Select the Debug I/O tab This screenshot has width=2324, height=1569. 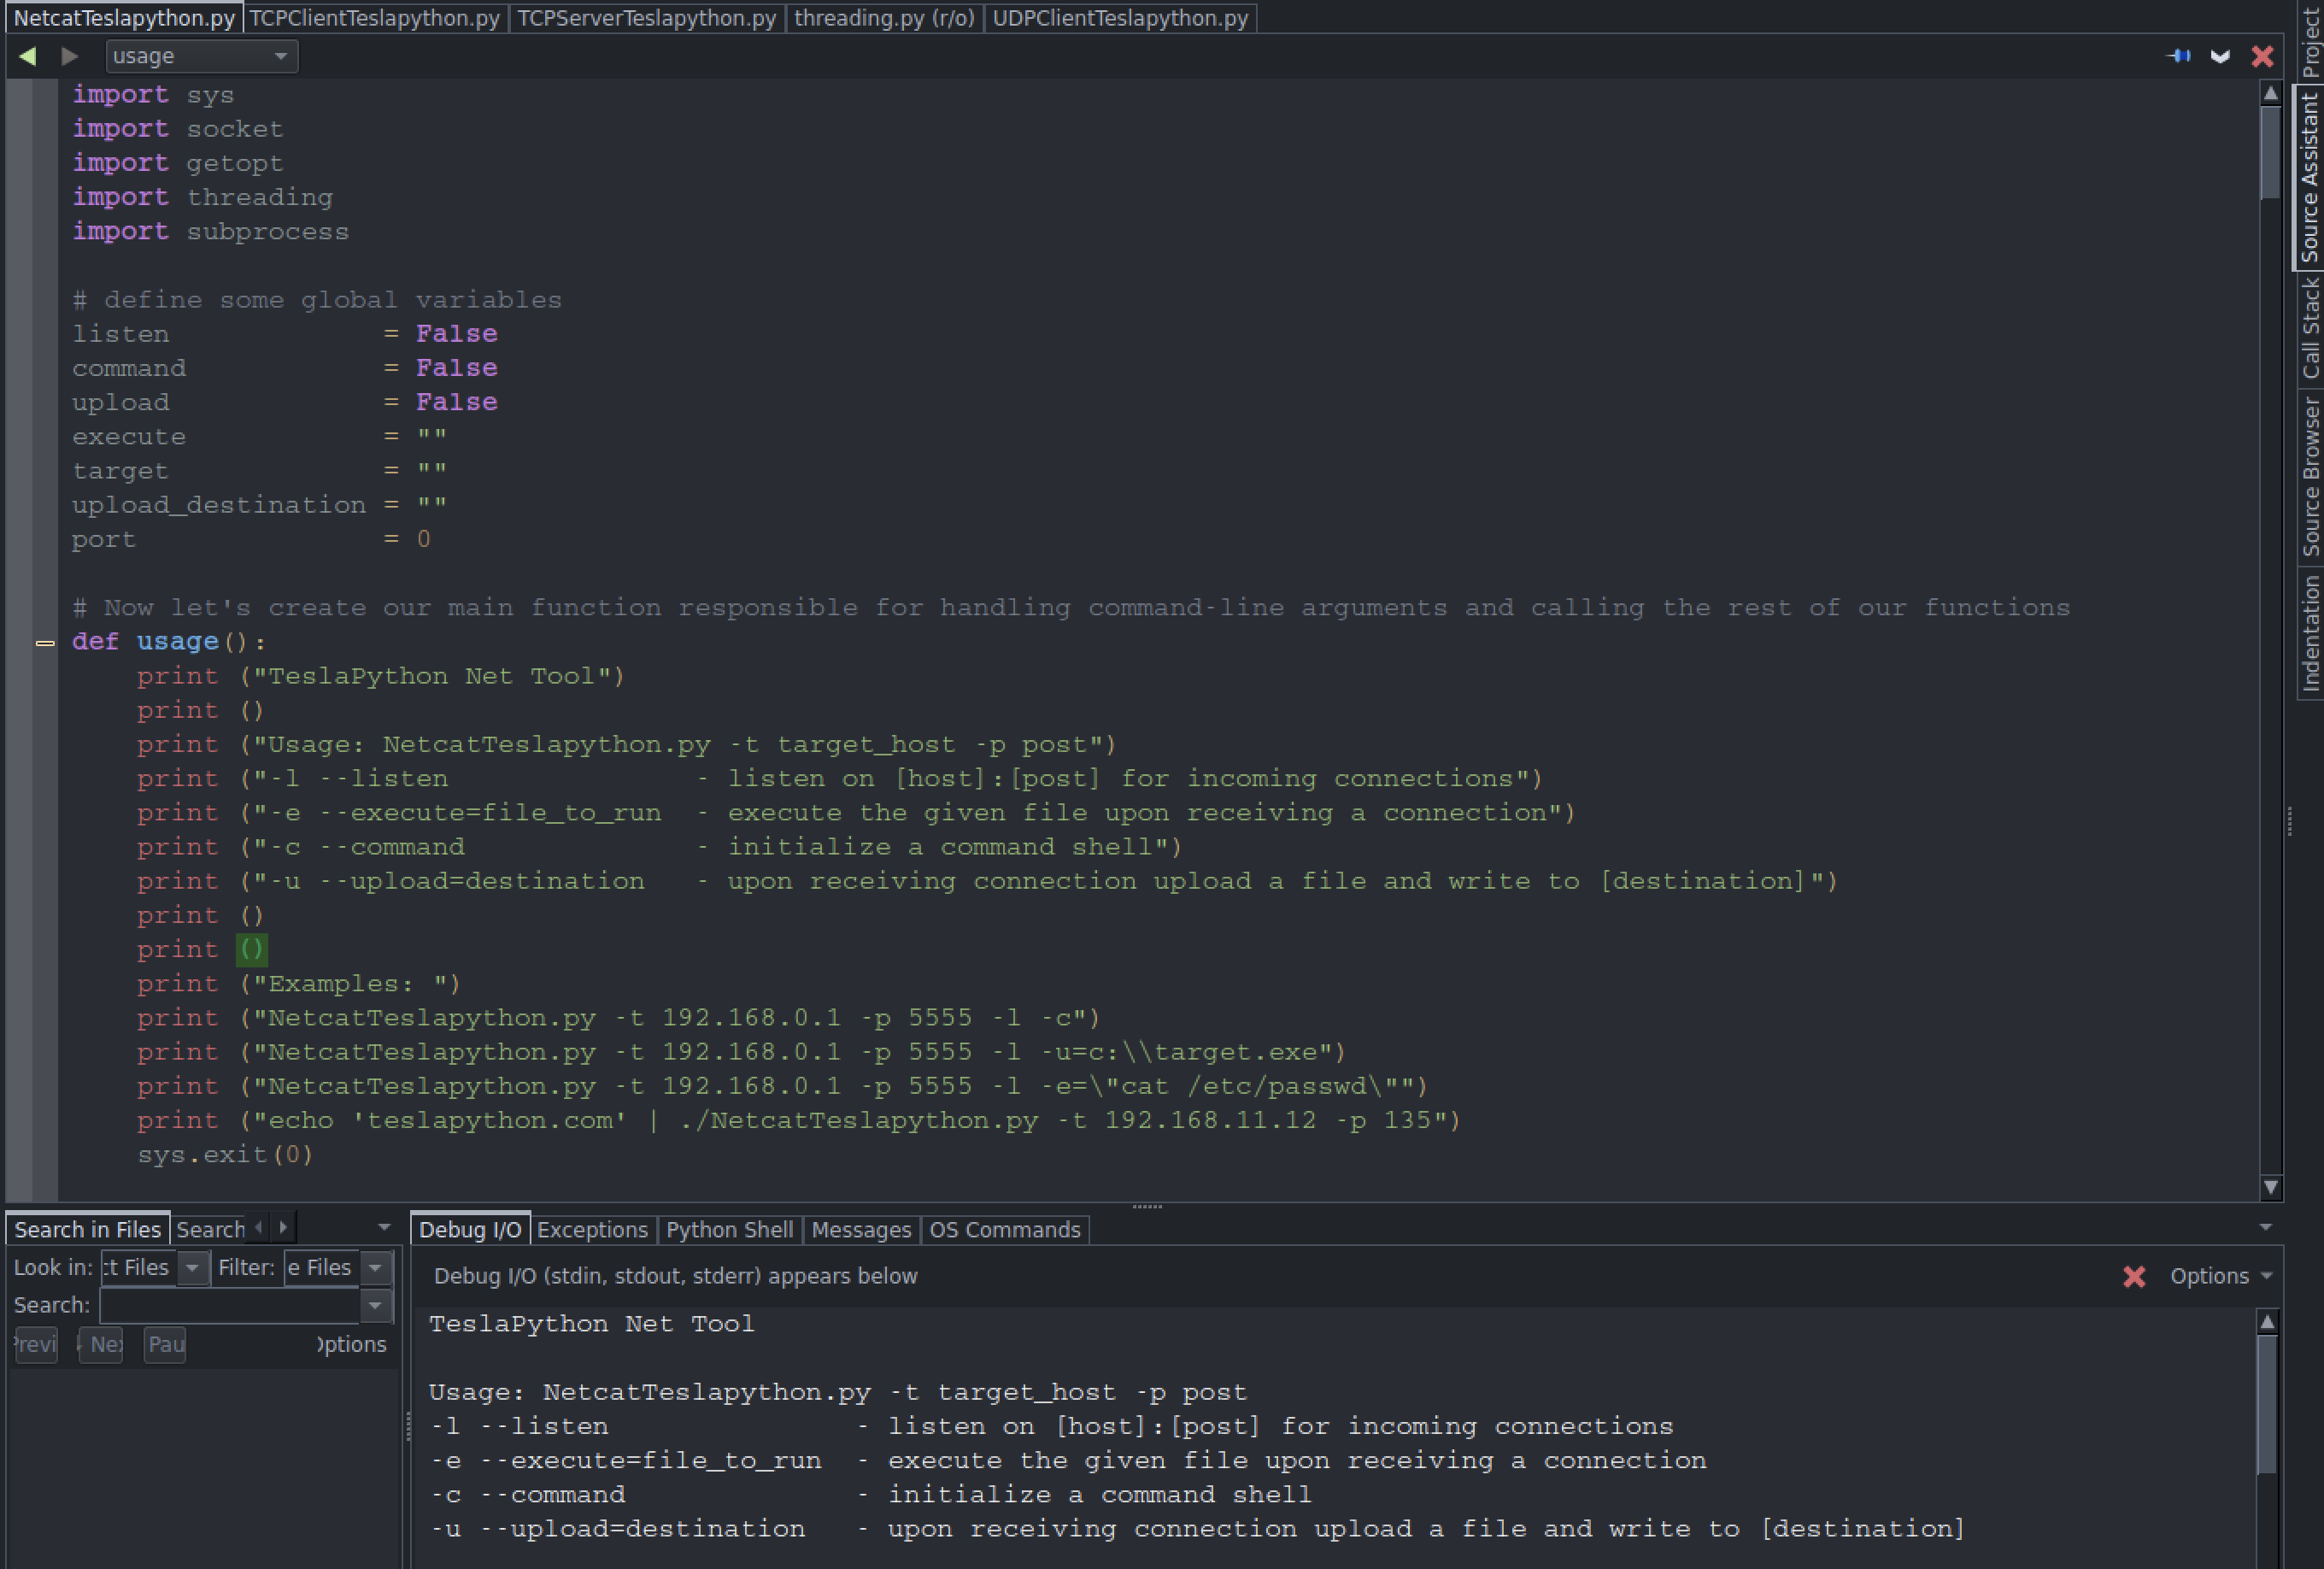point(469,1229)
